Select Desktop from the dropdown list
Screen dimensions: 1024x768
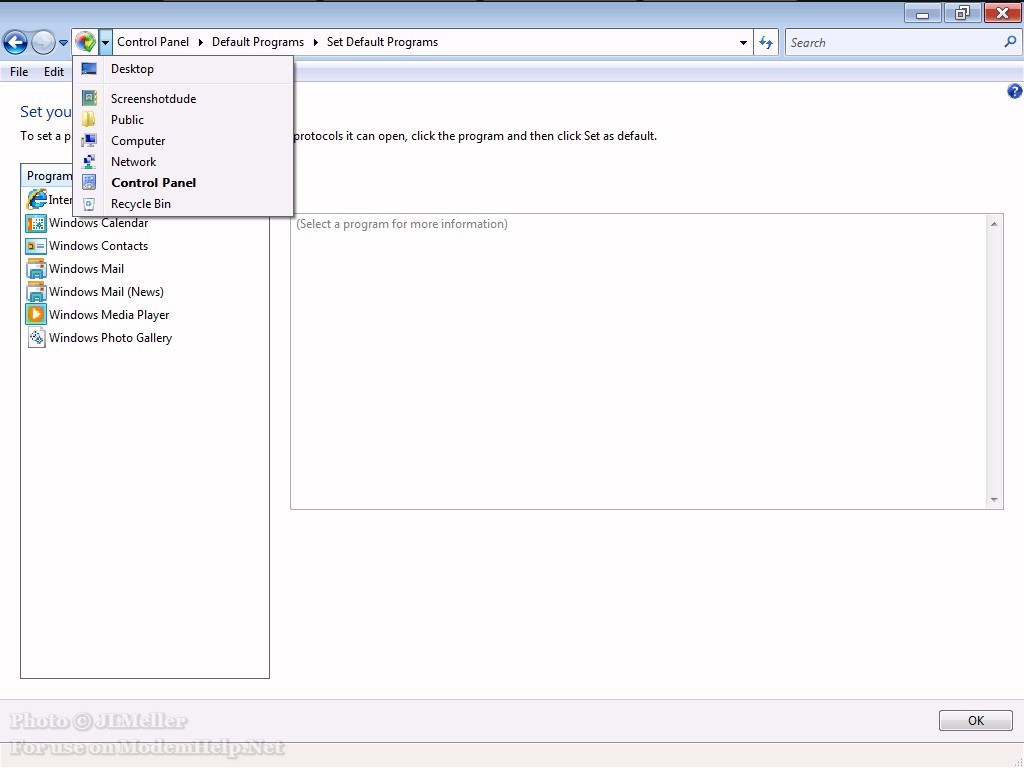[x=183, y=69]
